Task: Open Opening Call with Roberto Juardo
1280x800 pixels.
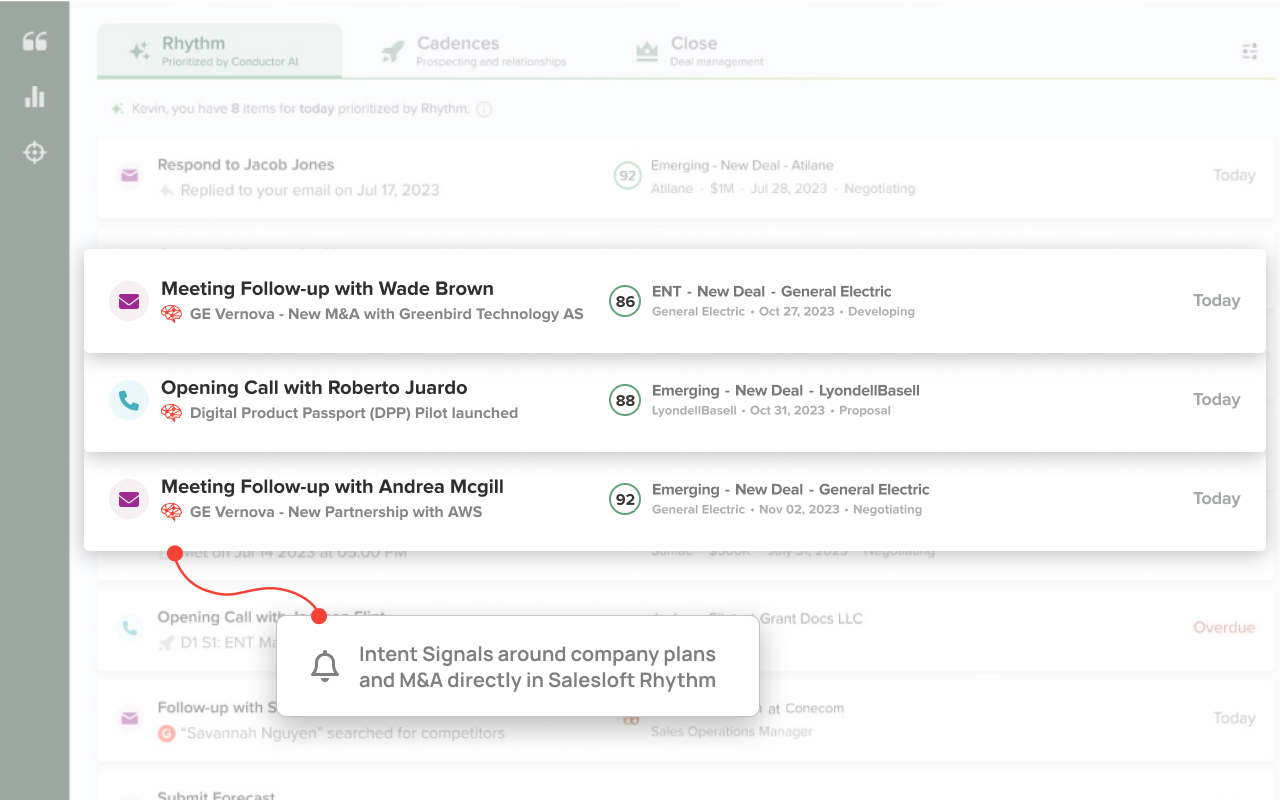Action: click(314, 388)
